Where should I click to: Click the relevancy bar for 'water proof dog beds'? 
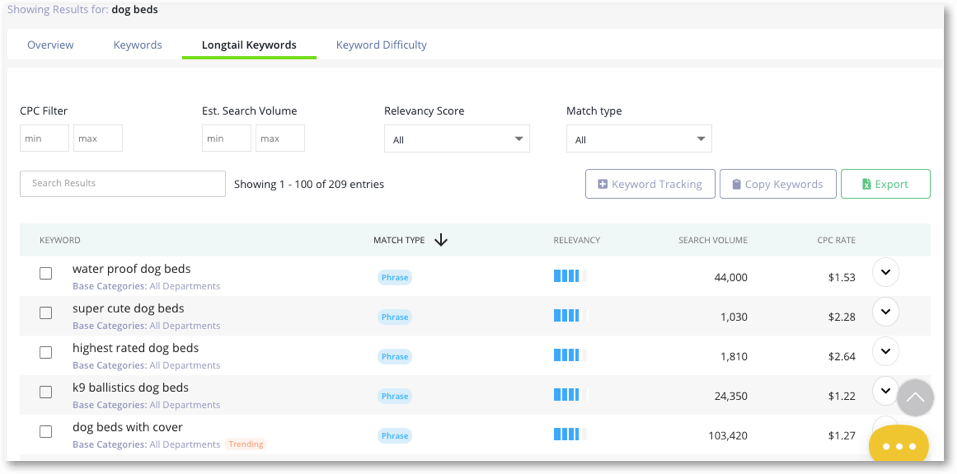570,276
